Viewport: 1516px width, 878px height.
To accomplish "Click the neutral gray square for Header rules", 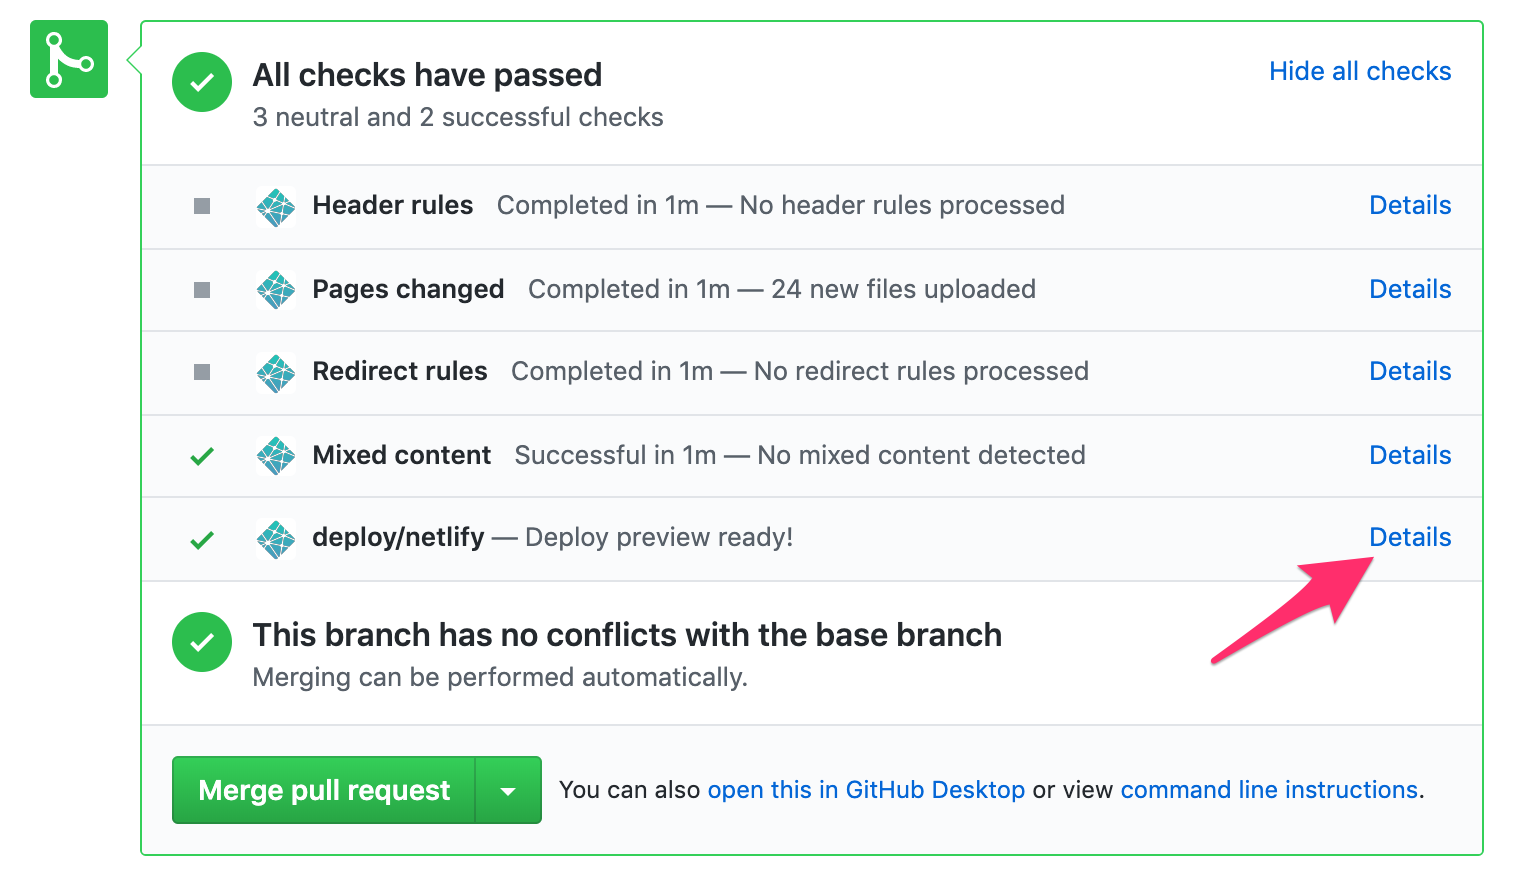I will click(x=202, y=206).
